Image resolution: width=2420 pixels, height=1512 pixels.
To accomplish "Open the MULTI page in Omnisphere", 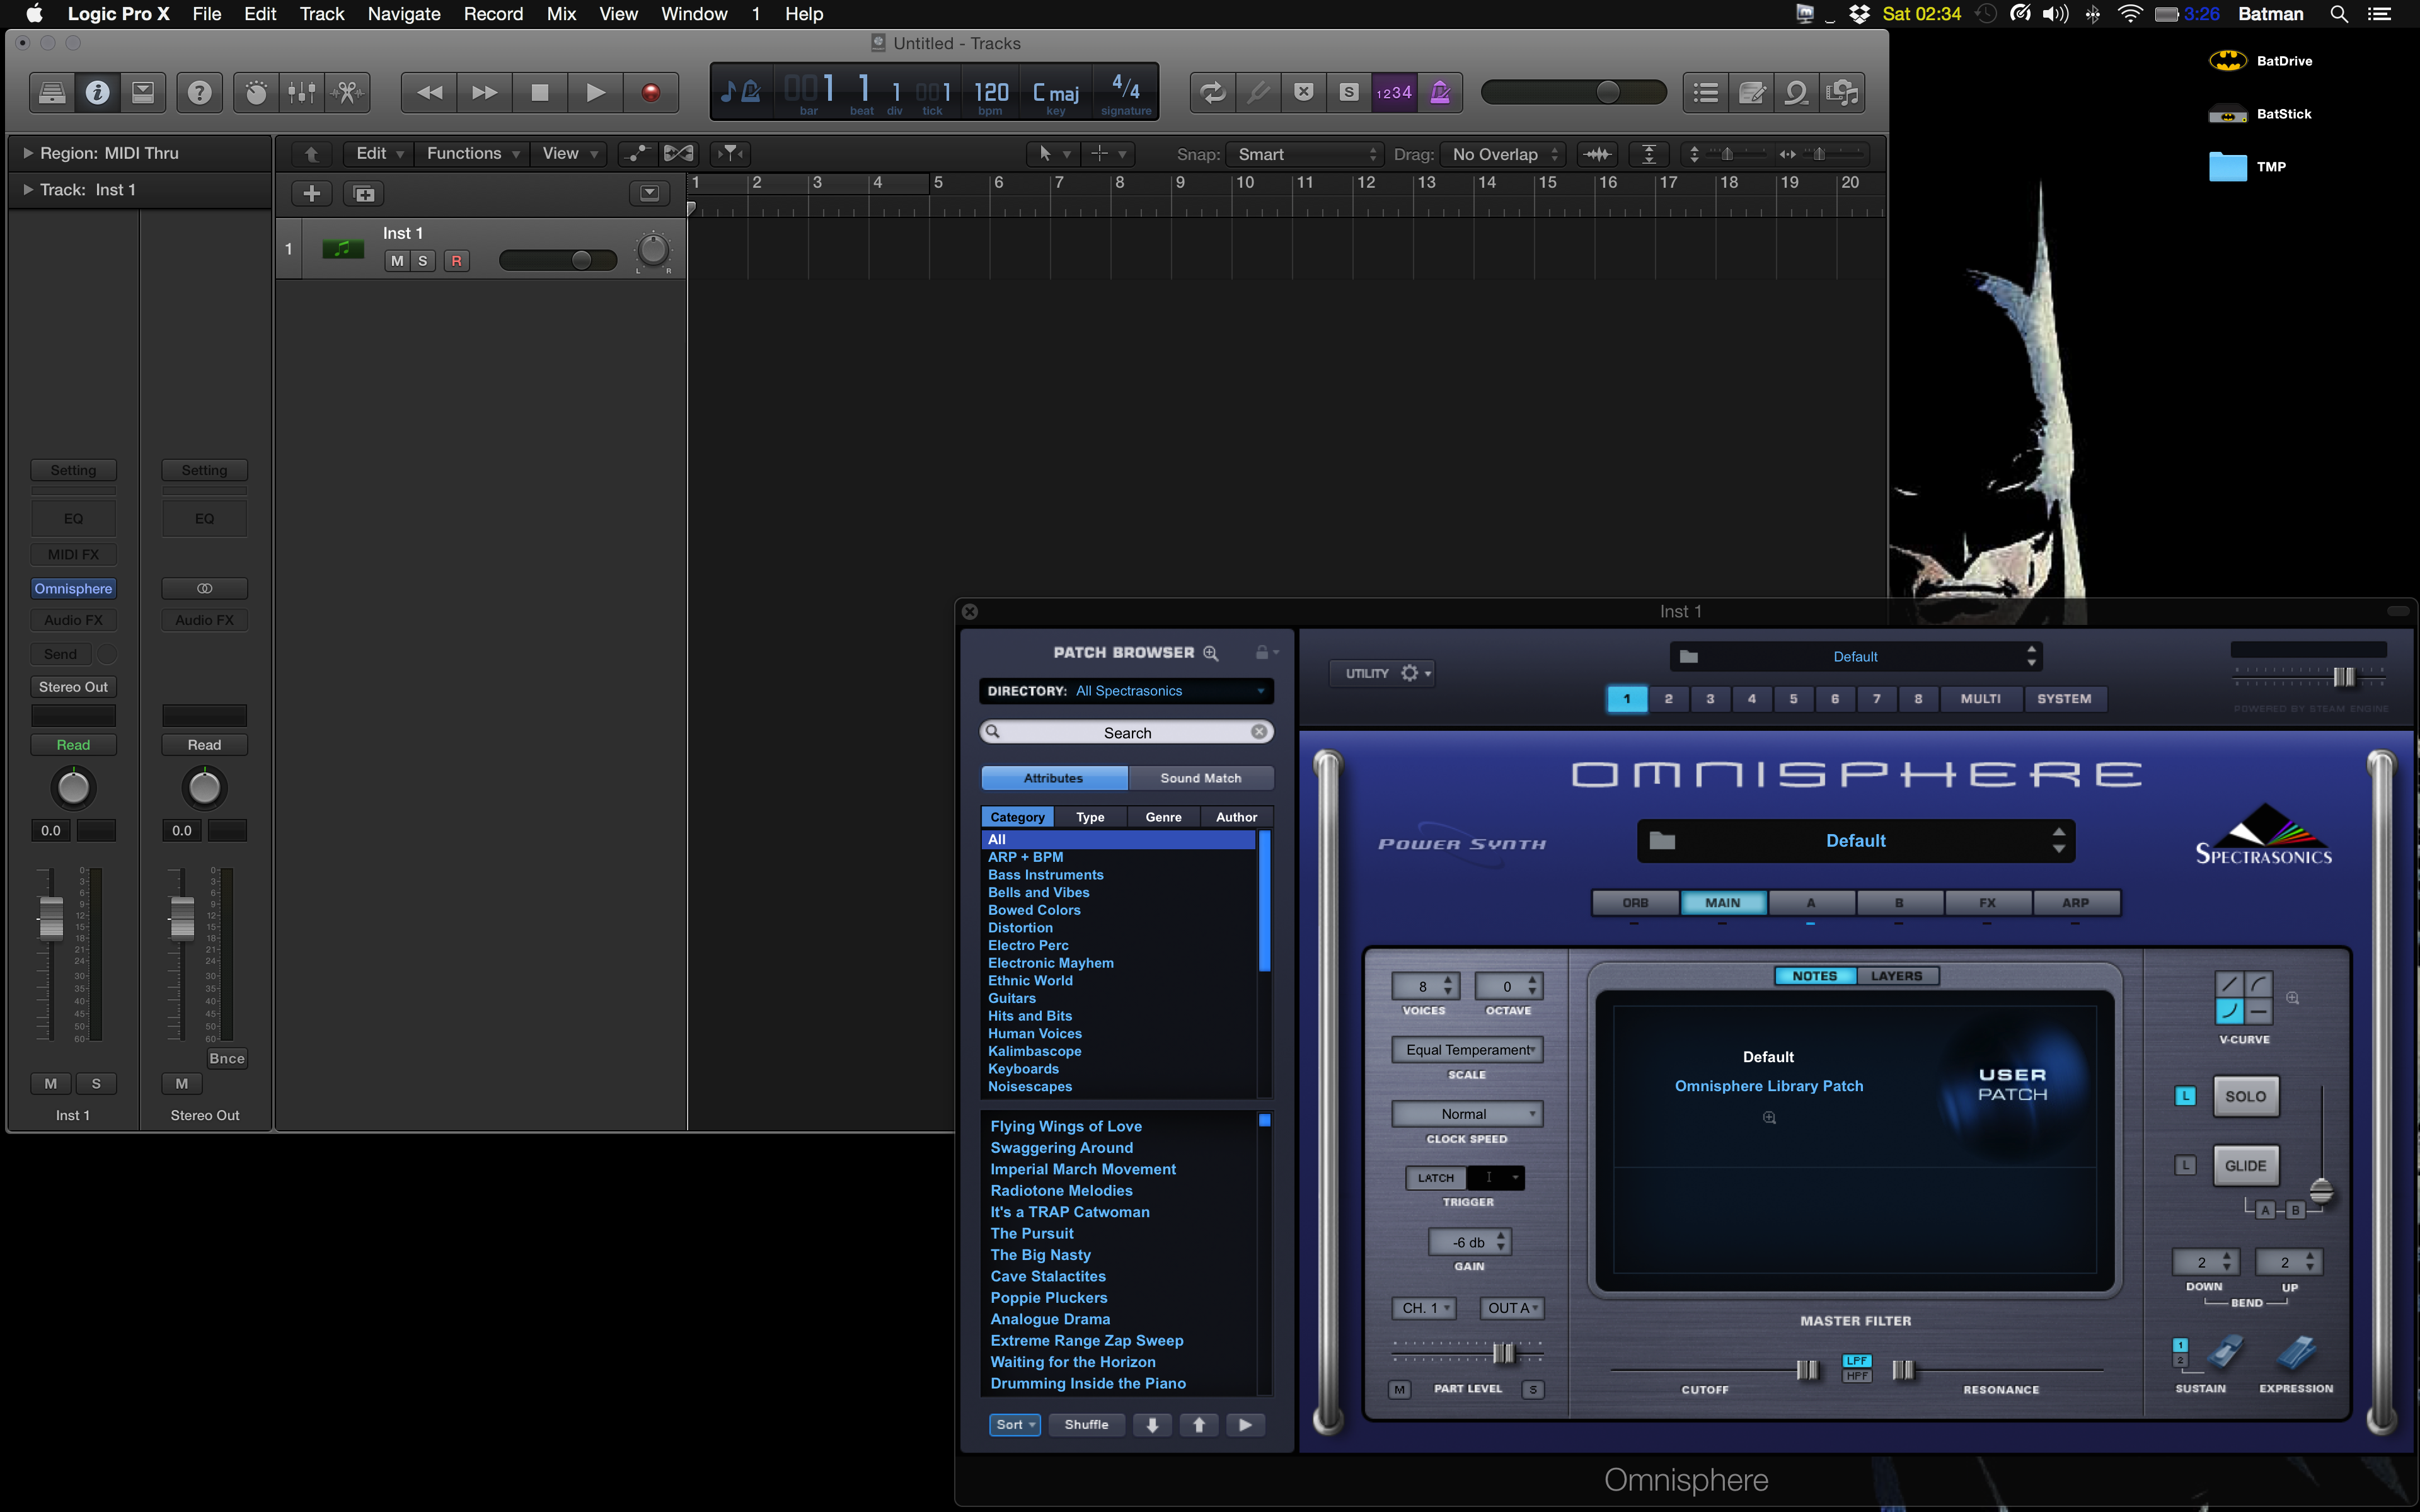I will (1980, 698).
